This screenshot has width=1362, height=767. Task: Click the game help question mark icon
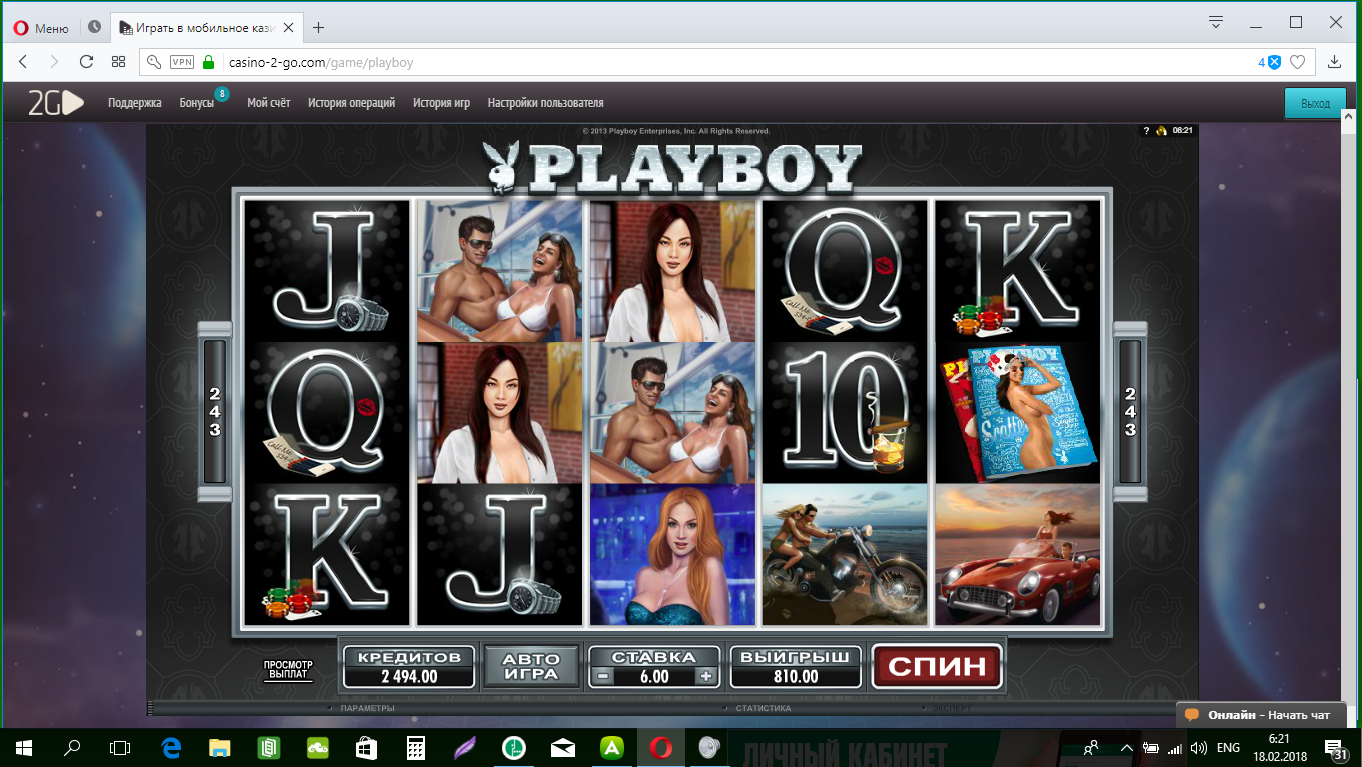click(1146, 130)
